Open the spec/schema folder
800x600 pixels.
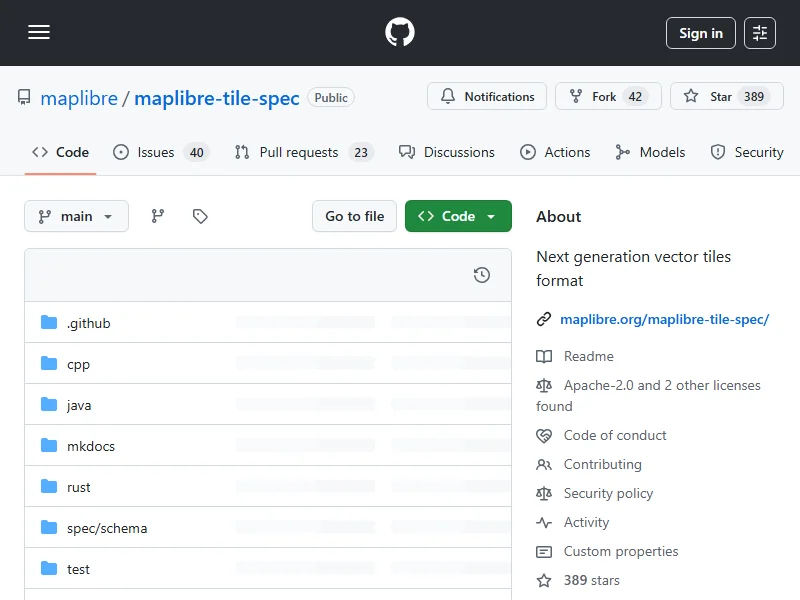(x=106, y=528)
